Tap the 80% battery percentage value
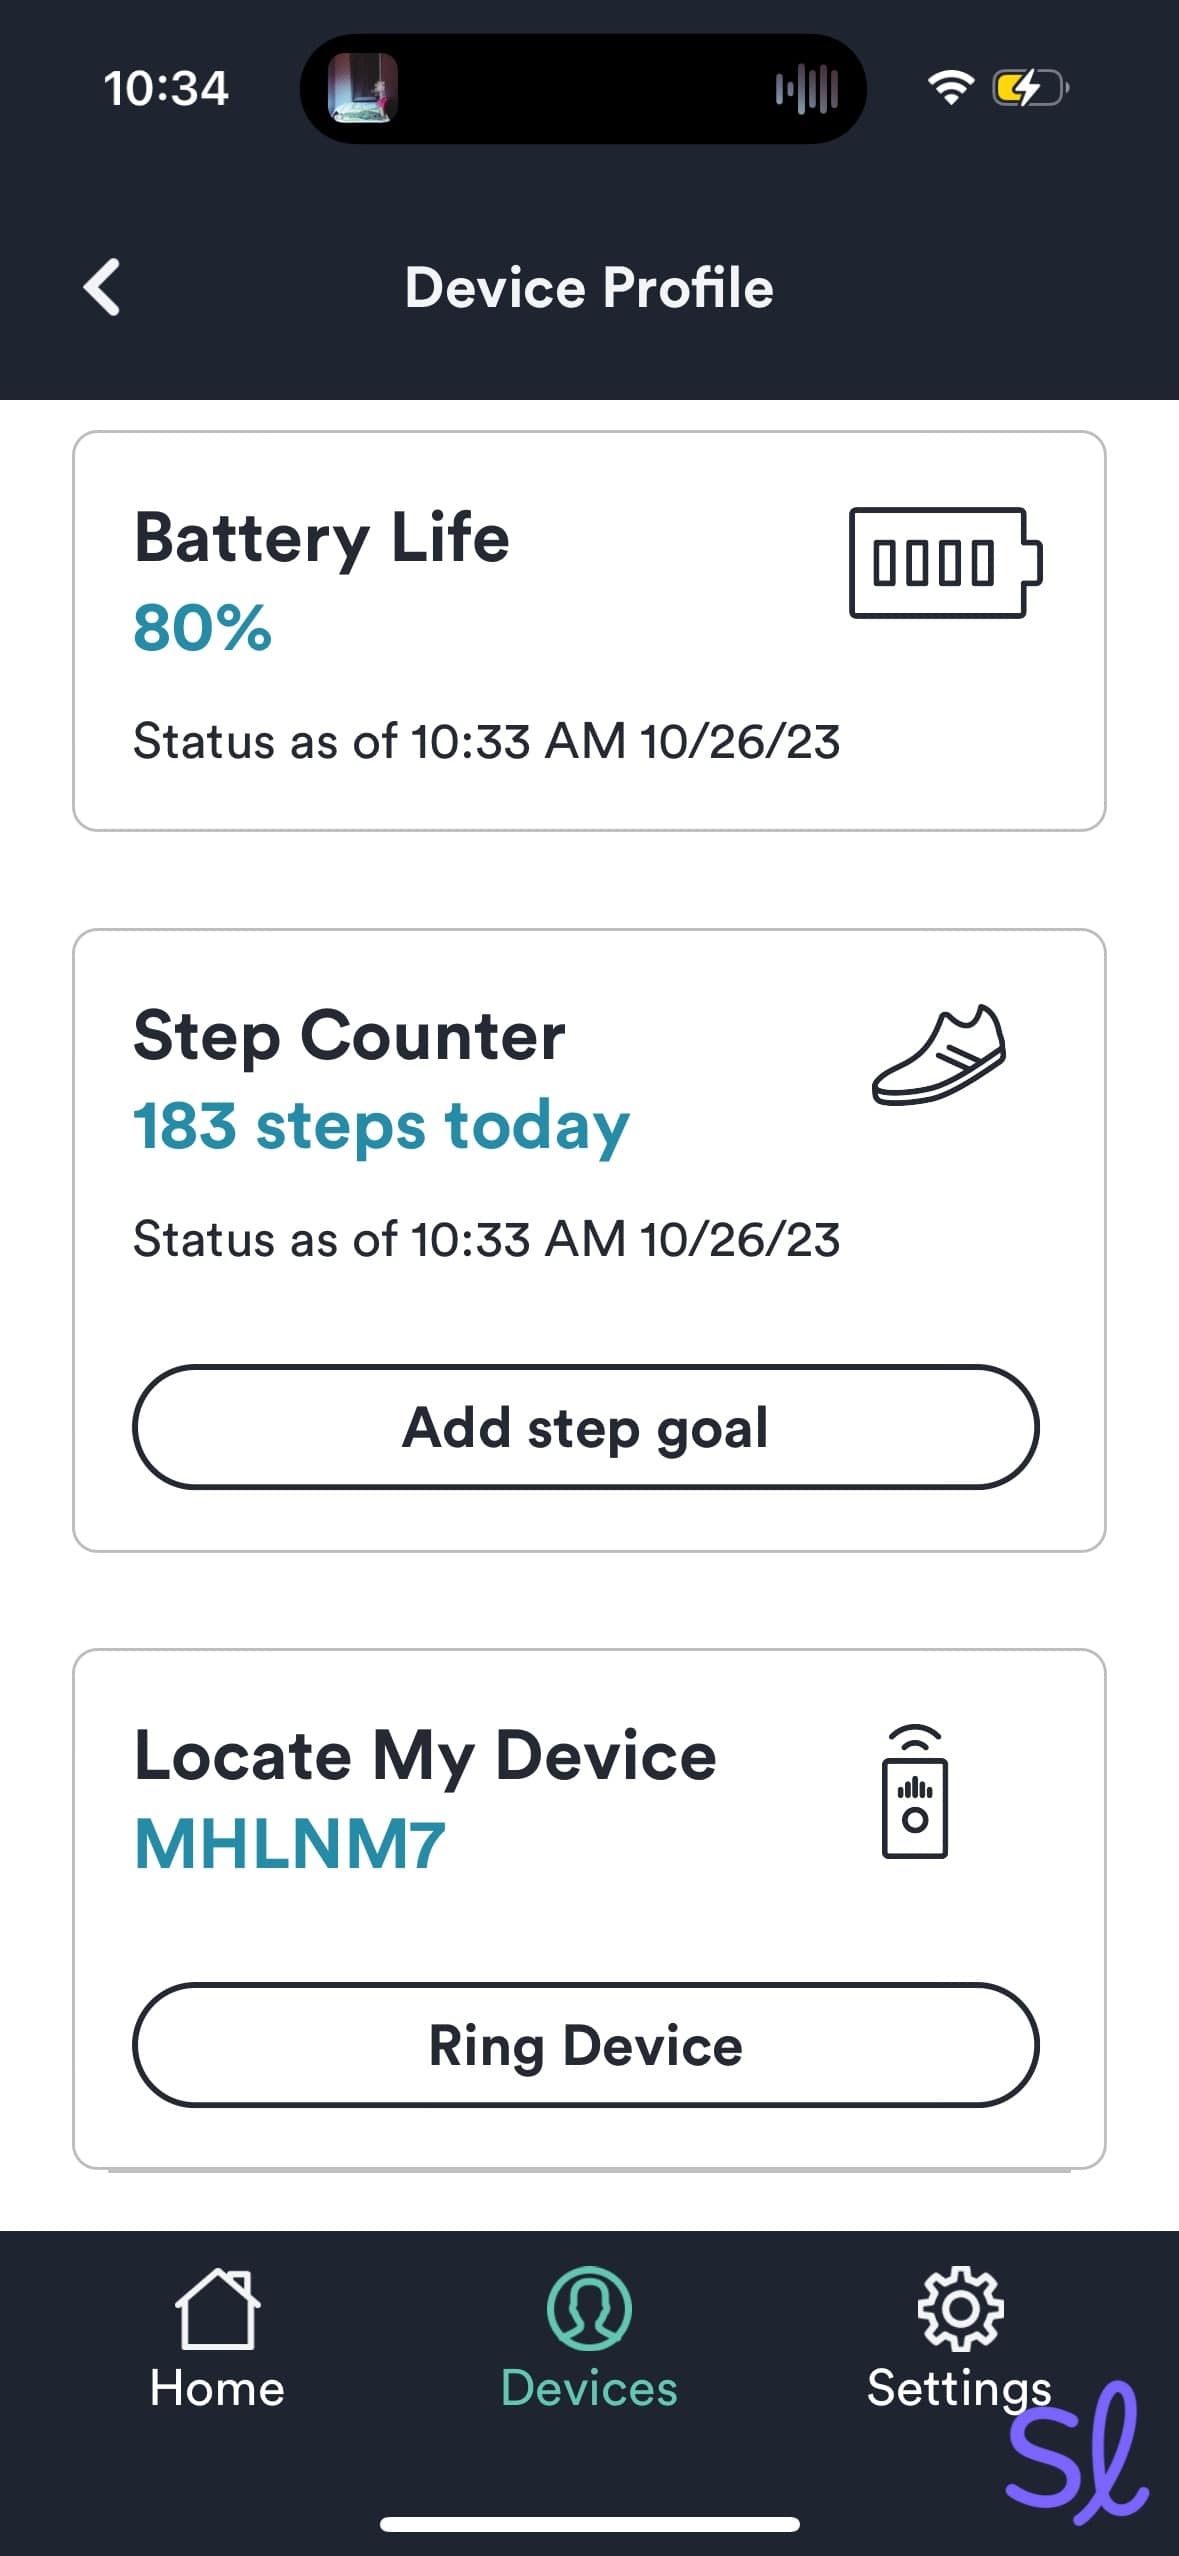Image resolution: width=1179 pixels, height=2556 pixels. point(202,628)
